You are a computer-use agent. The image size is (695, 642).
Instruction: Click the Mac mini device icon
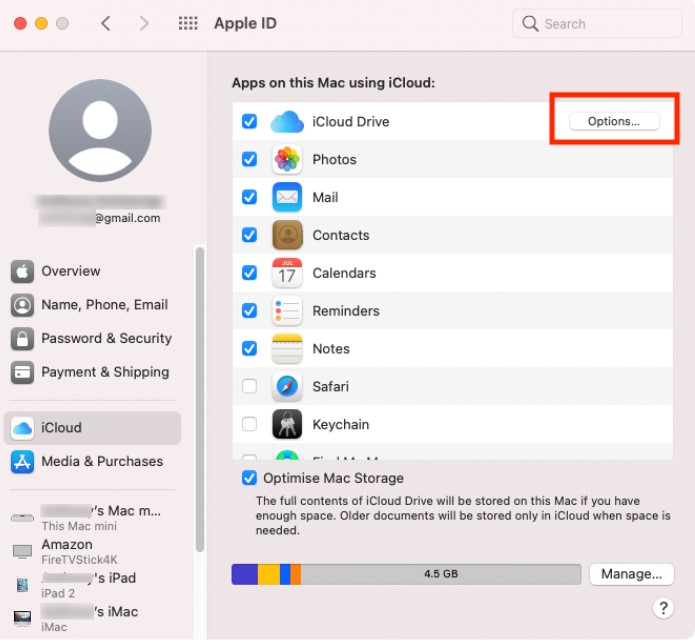(x=22, y=518)
